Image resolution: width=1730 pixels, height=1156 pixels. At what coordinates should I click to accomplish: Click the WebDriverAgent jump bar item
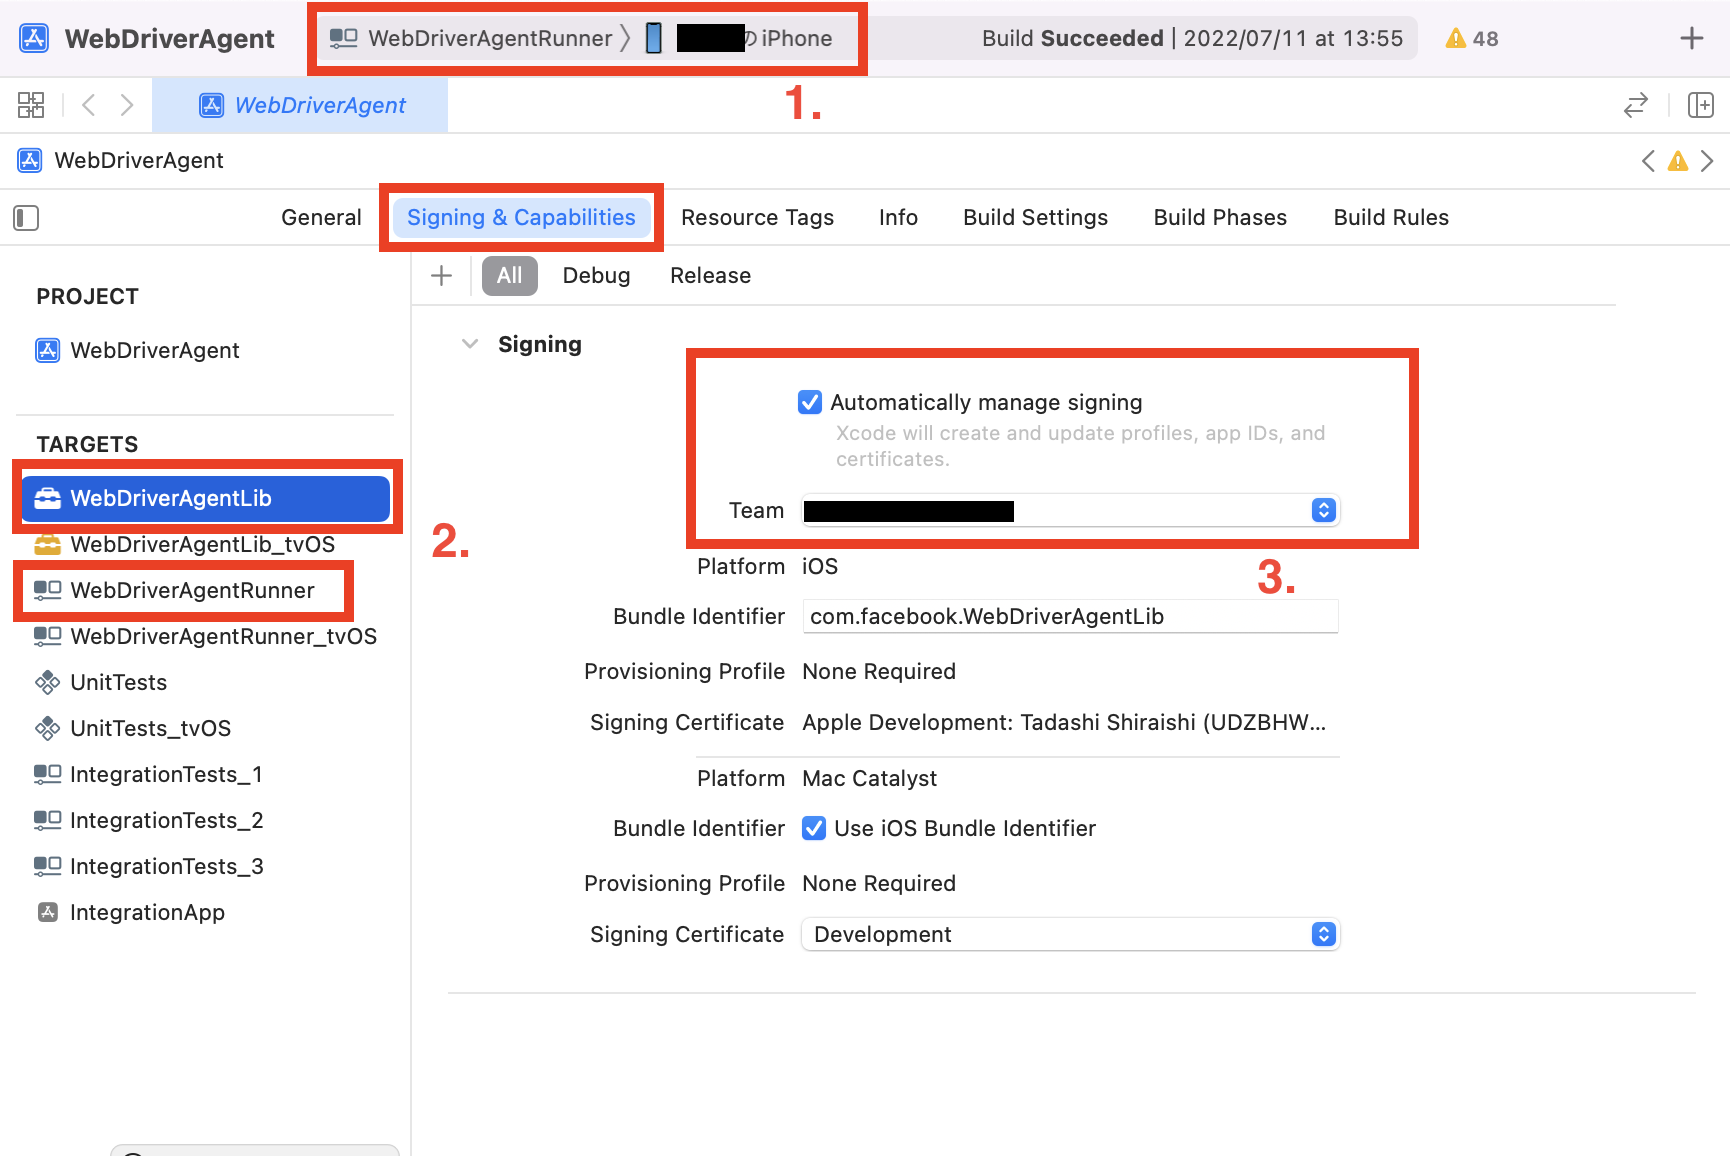120,160
